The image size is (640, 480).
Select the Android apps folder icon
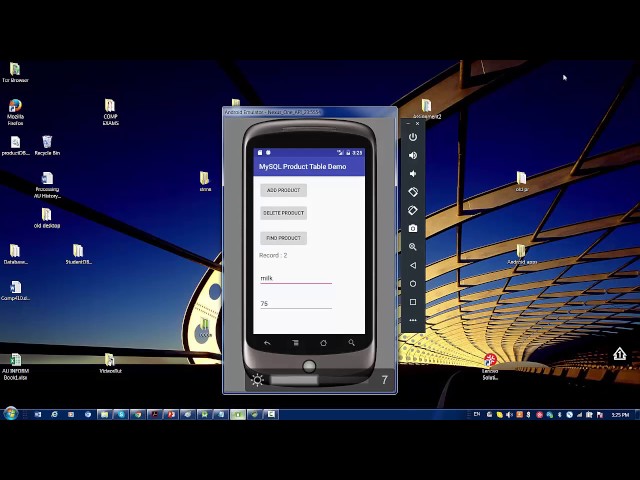(x=522, y=254)
